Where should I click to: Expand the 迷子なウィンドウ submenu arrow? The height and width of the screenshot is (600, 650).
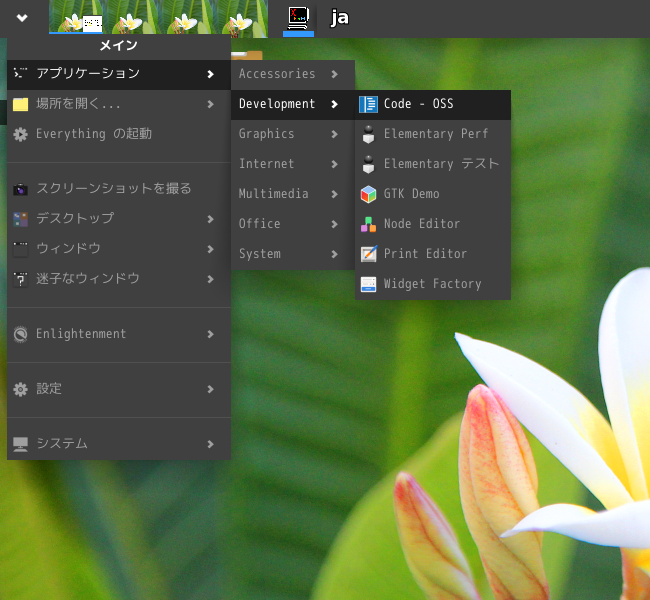click(211, 279)
